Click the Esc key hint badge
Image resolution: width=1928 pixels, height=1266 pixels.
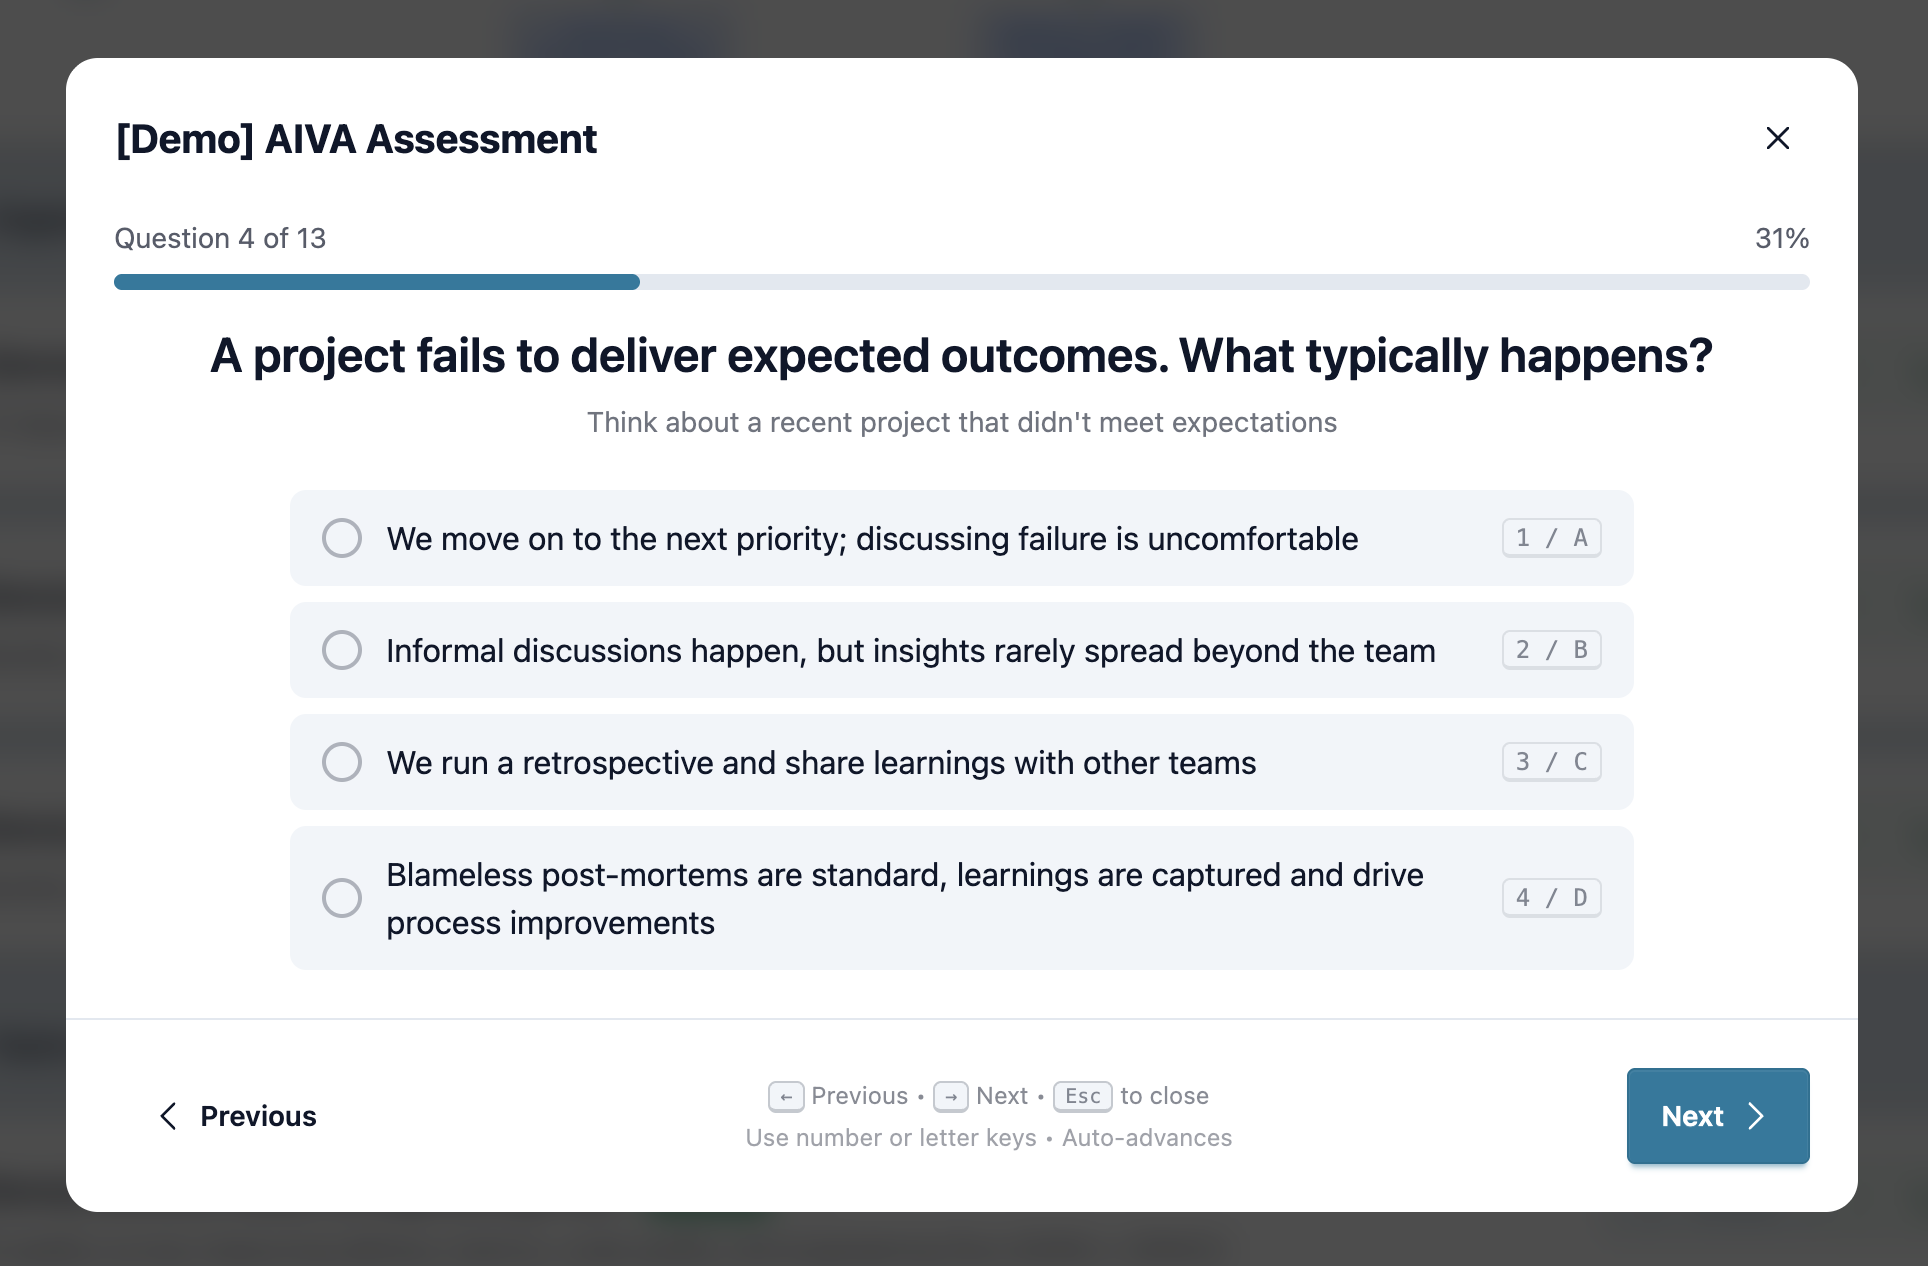click(x=1083, y=1096)
